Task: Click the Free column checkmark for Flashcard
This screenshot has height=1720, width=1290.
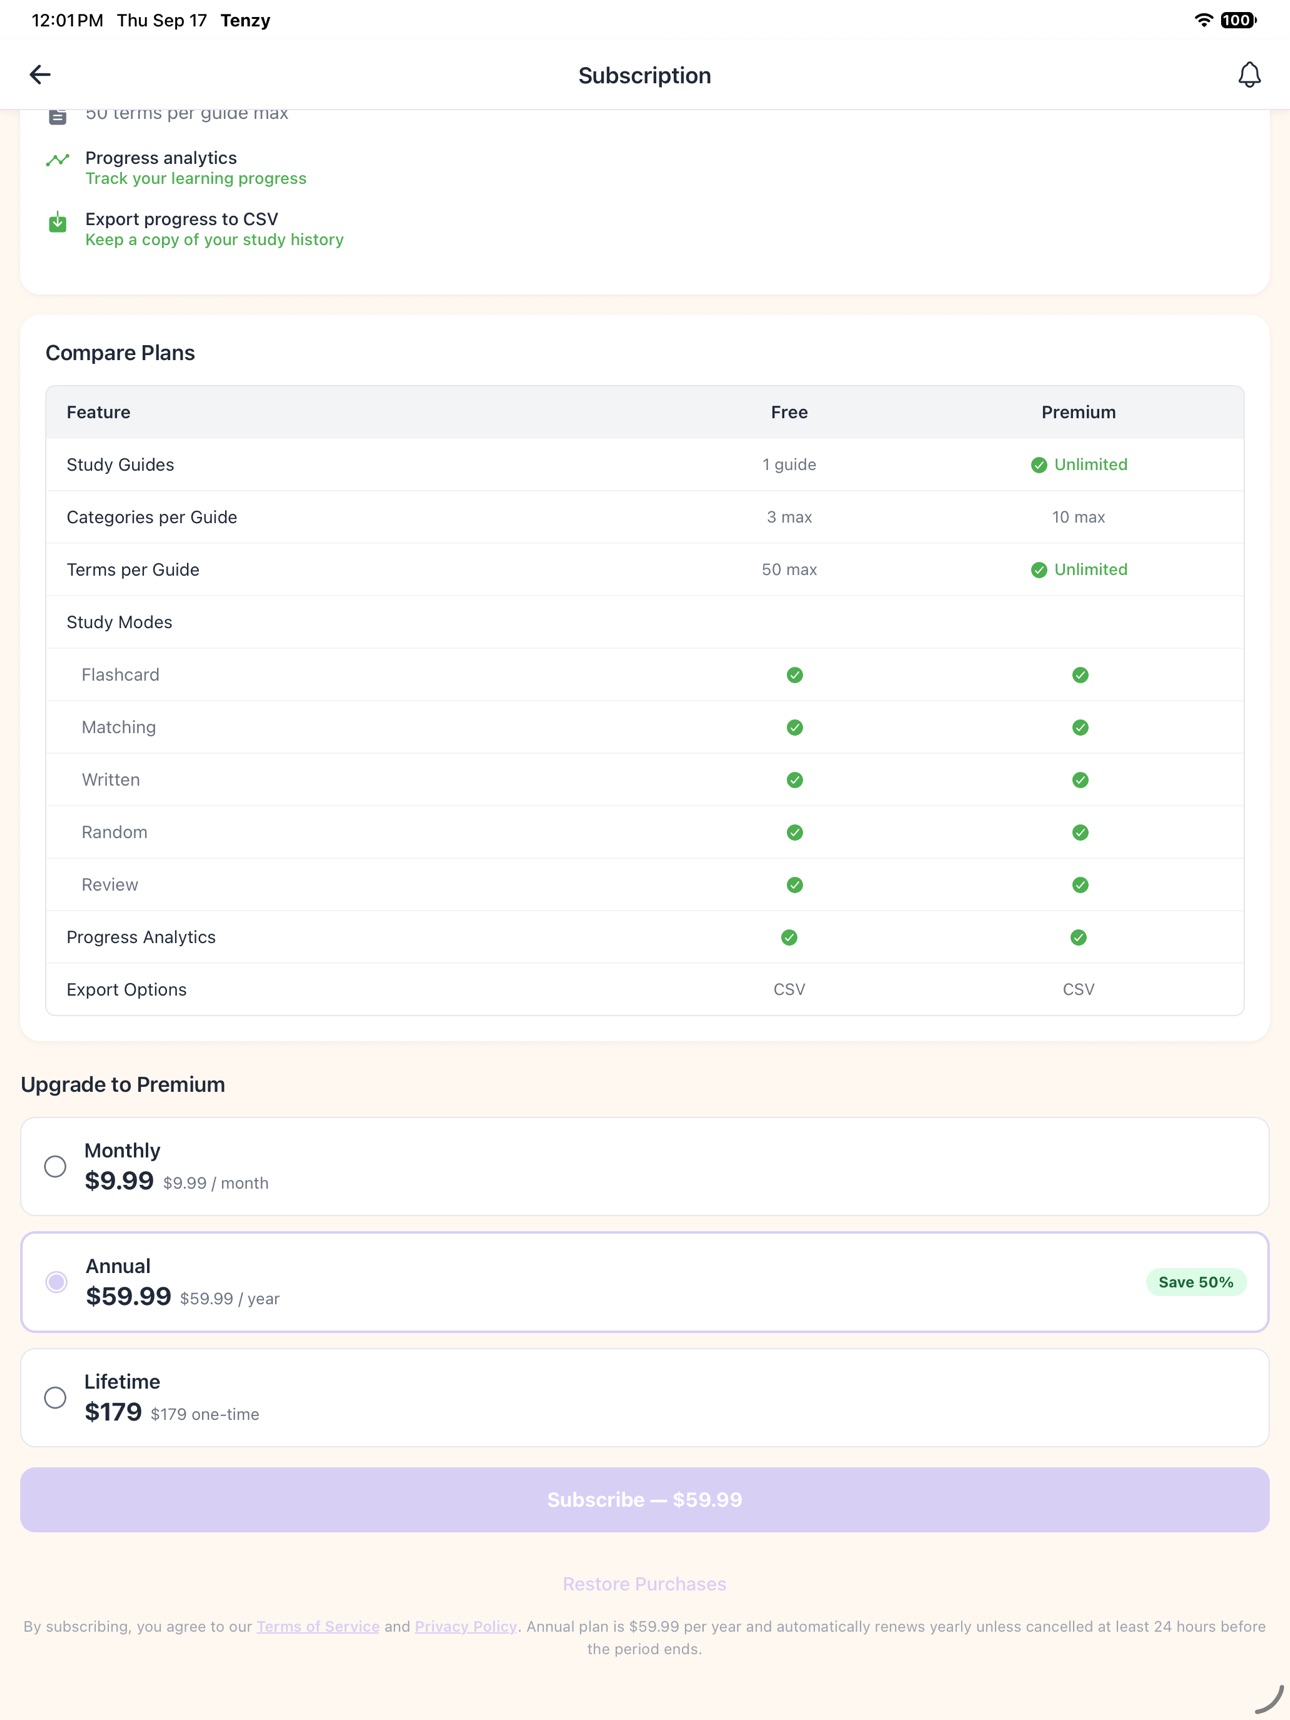Action: coord(795,675)
